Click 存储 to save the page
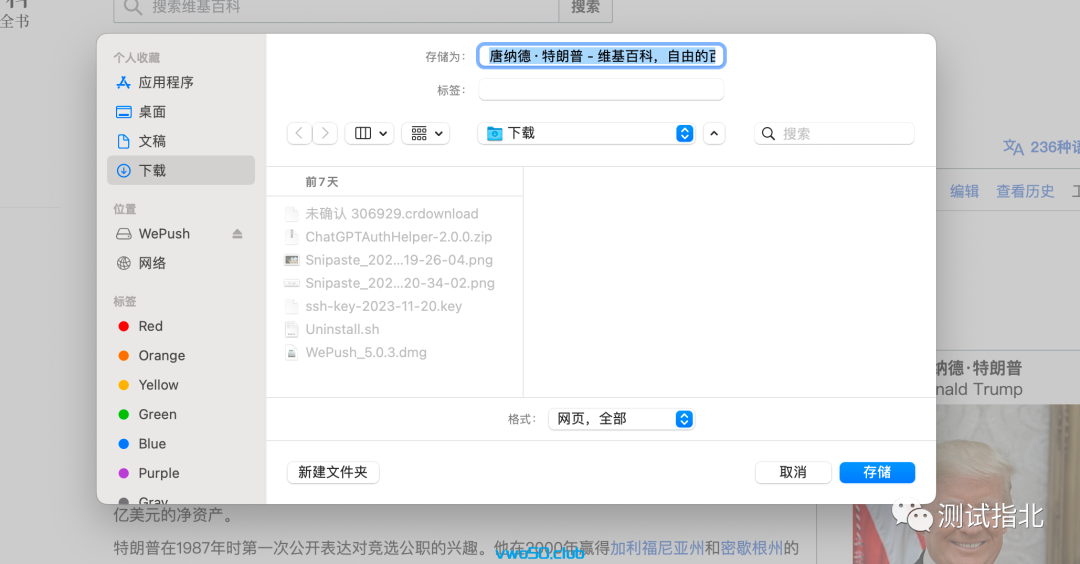1080x564 pixels. [x=877, y=472]
